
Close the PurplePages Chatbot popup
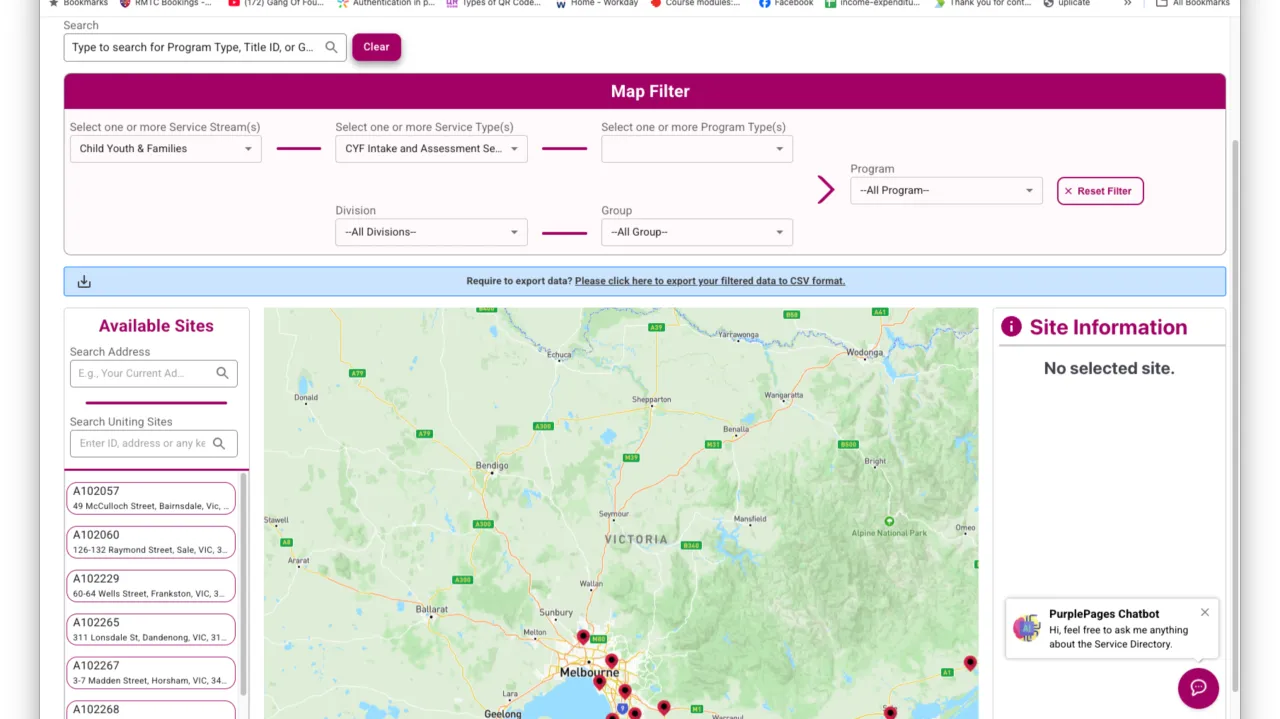click(1205, 612)
